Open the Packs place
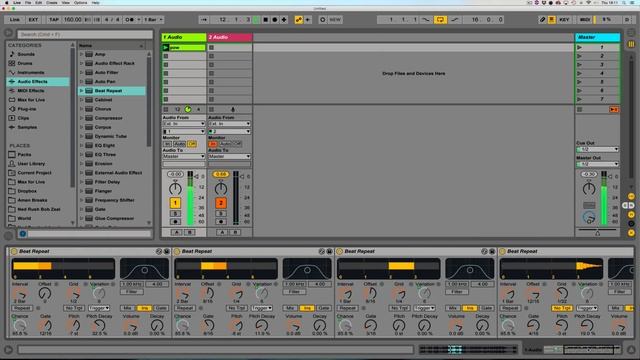640x360 pixels. click(24, 155)
